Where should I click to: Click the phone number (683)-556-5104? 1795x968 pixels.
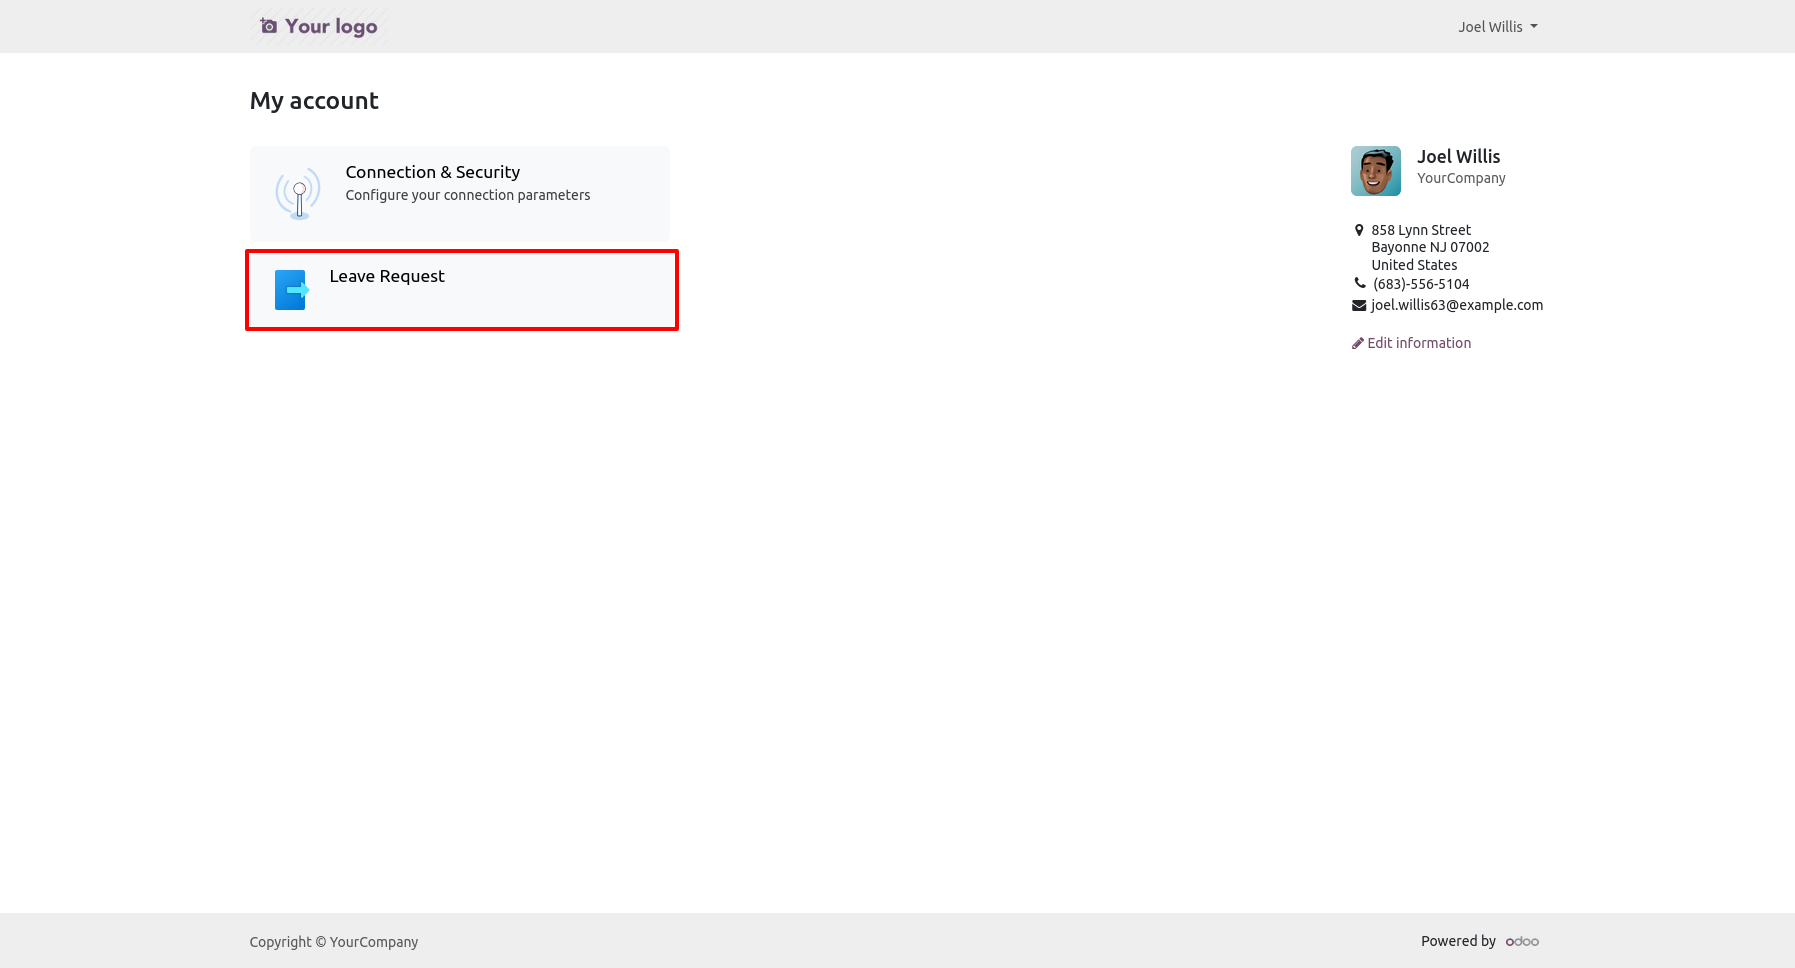point(1420,284)
